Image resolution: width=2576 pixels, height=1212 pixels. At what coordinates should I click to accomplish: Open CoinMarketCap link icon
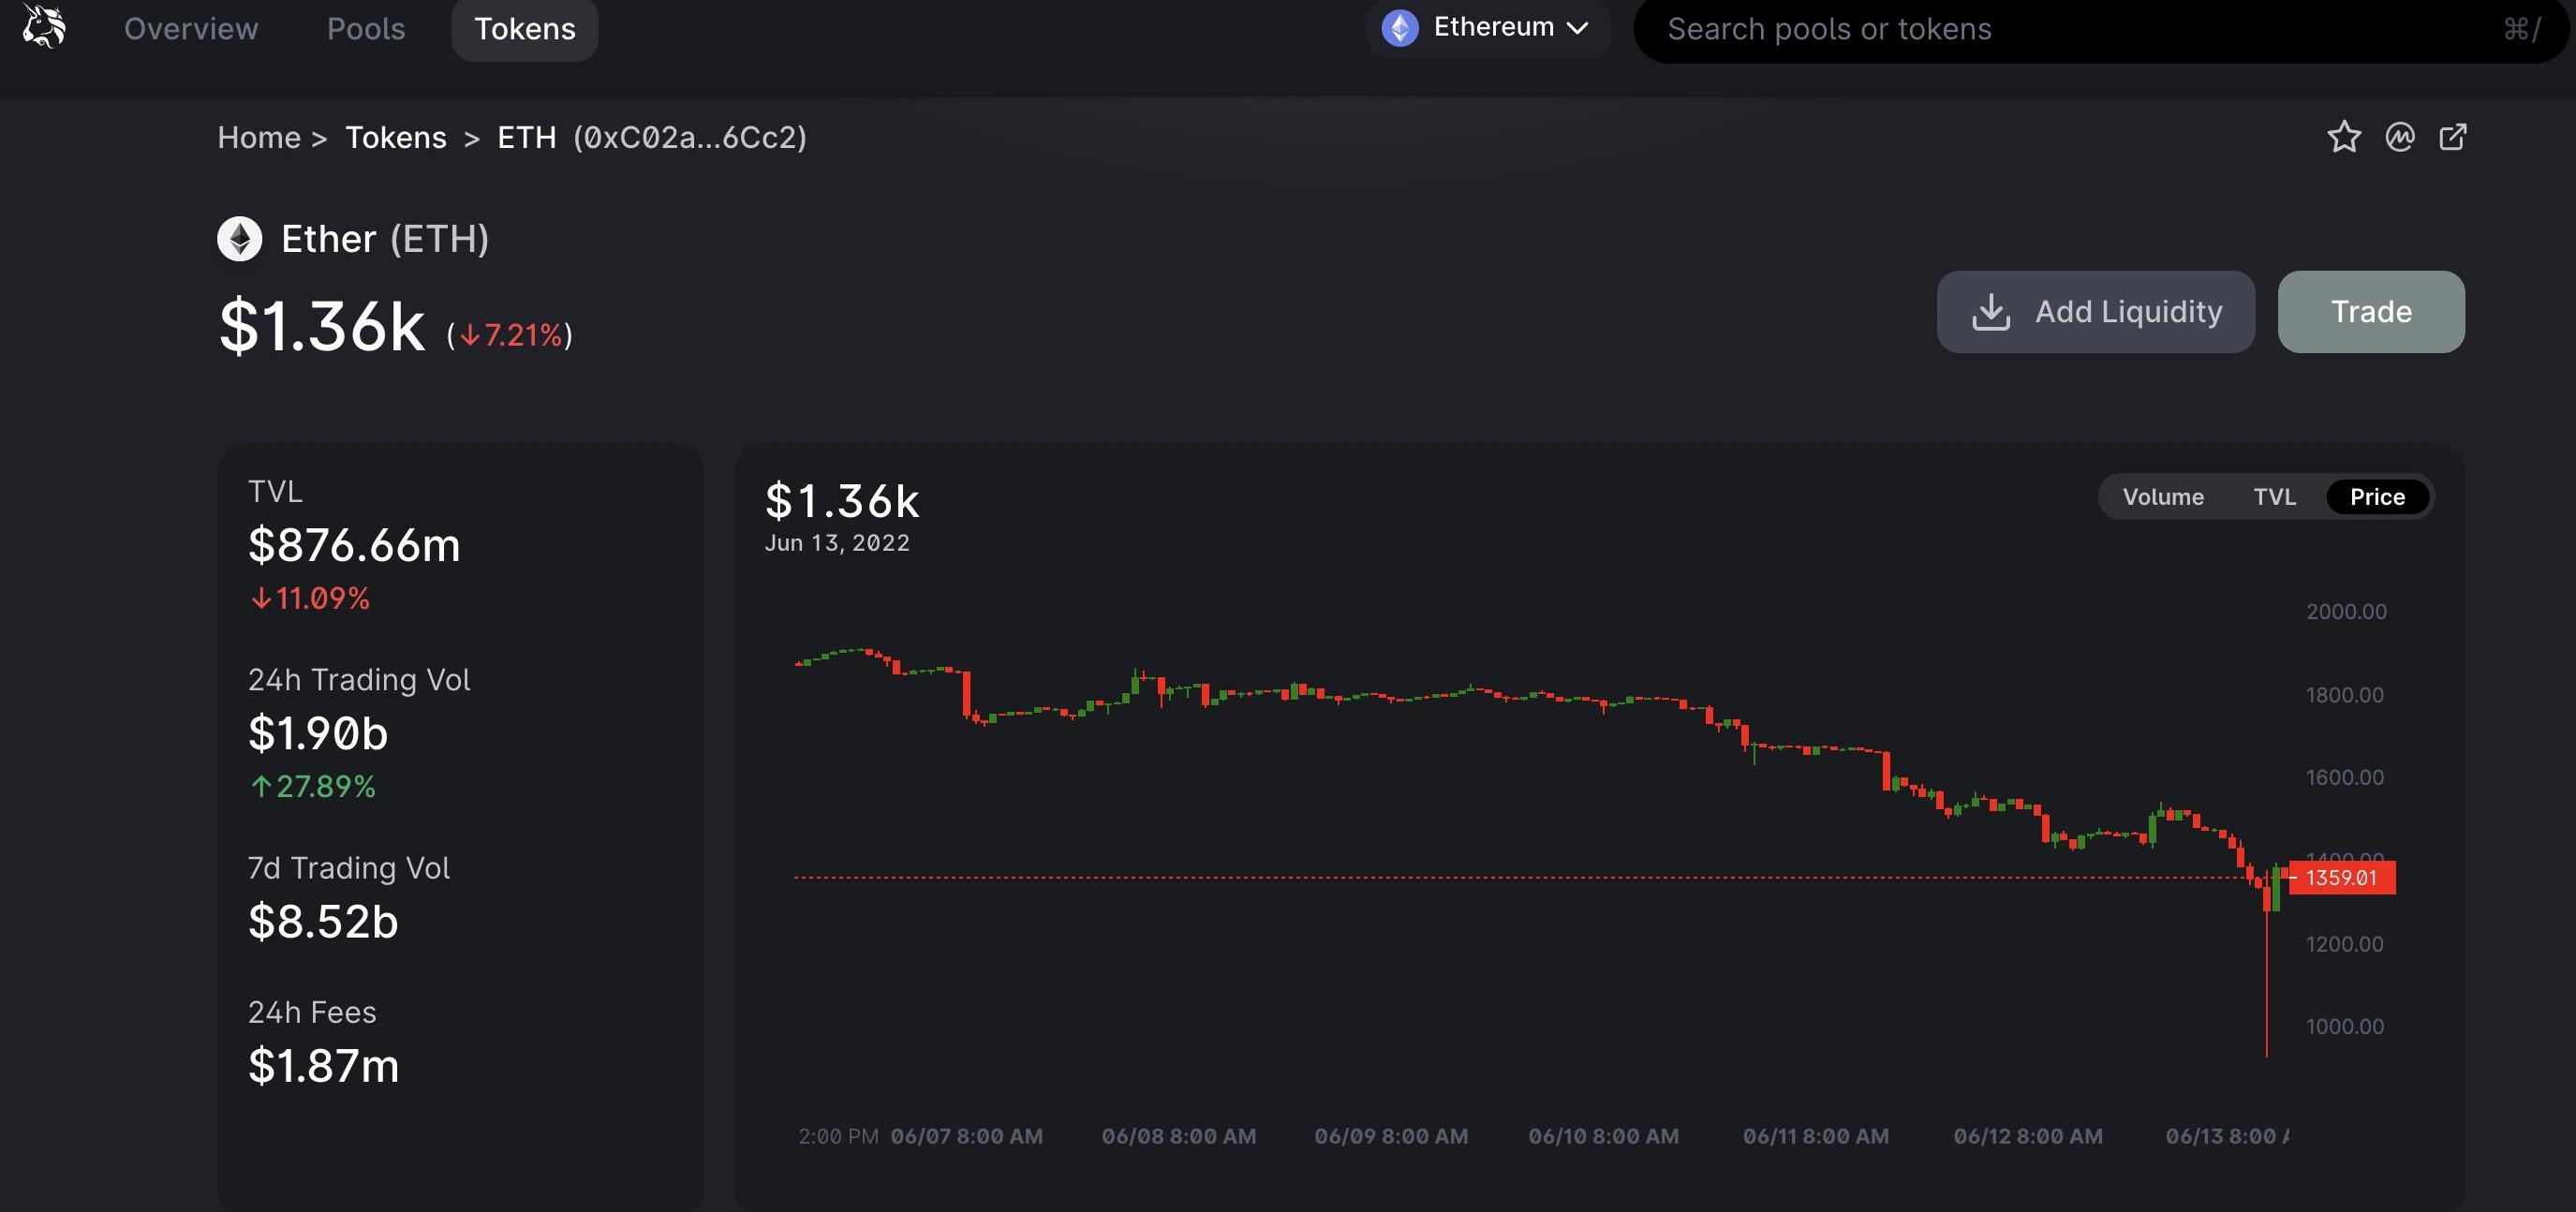pyautogui.click(x=2400, y=137)
